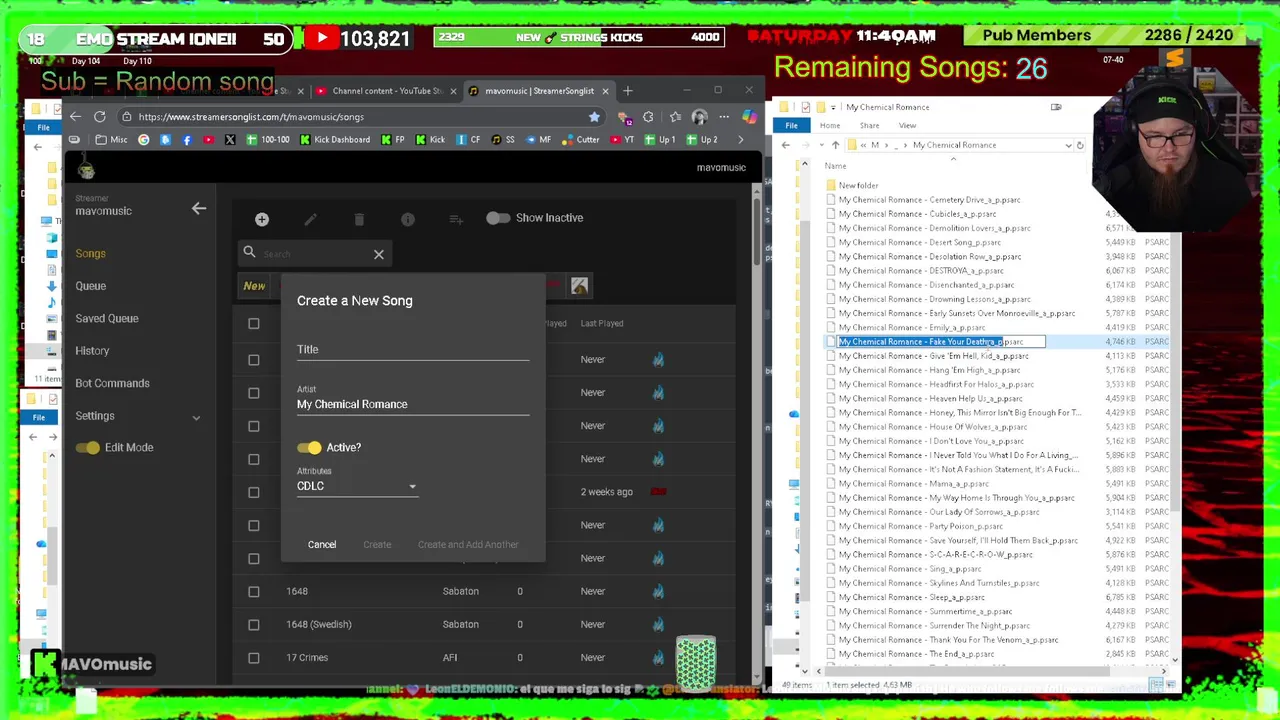Open the Google bookmark icon
The image size is (1280, 720).
click(143, 140)
